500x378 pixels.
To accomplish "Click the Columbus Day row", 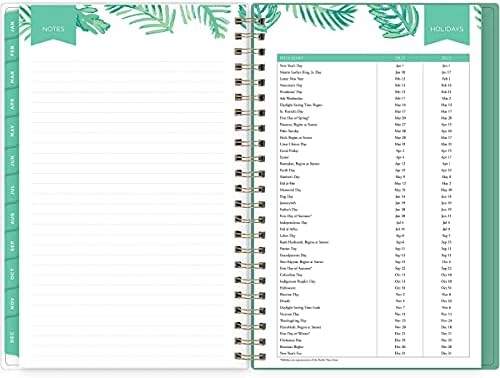I will 373,275.
